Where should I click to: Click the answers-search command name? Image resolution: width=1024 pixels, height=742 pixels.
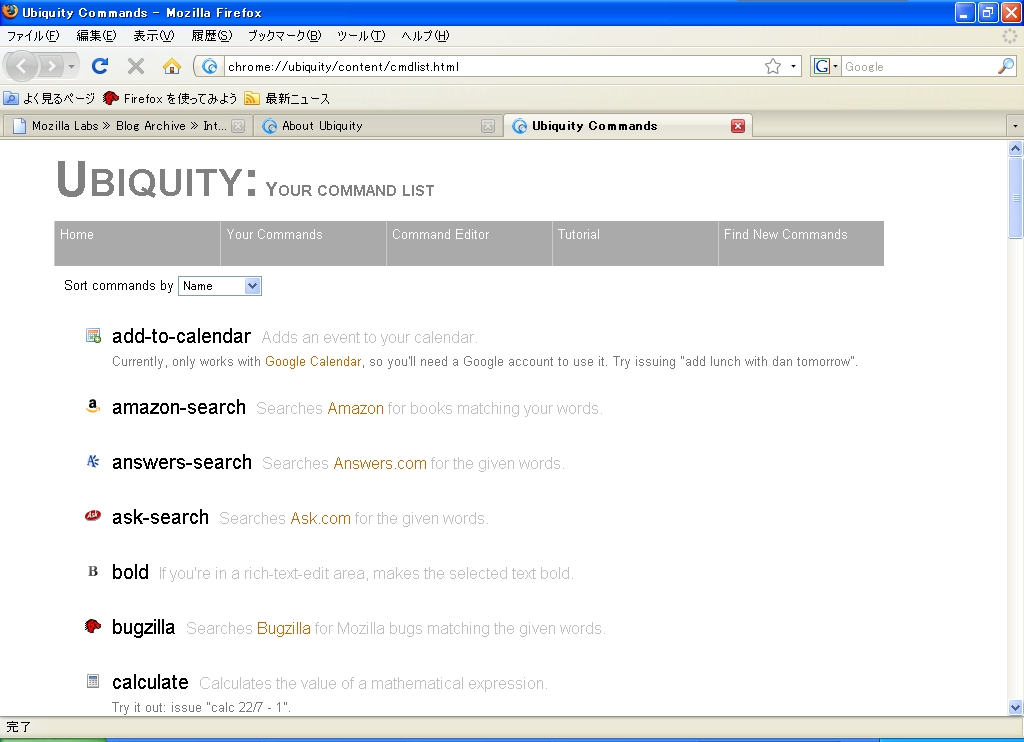pos(182,462)
